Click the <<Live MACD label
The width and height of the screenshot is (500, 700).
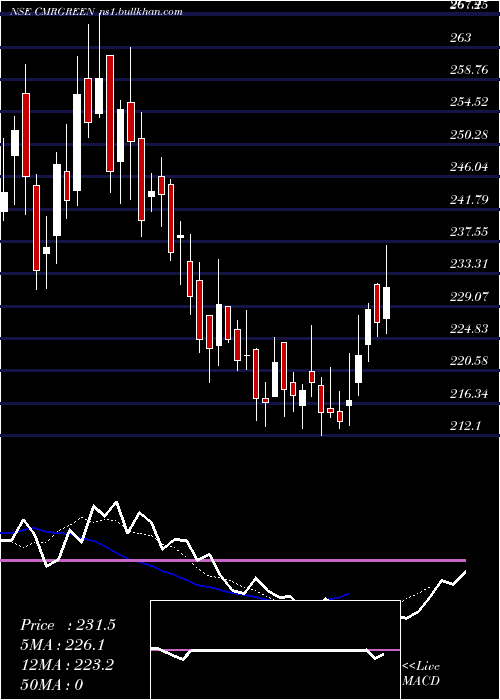click(x=421, y=673)
